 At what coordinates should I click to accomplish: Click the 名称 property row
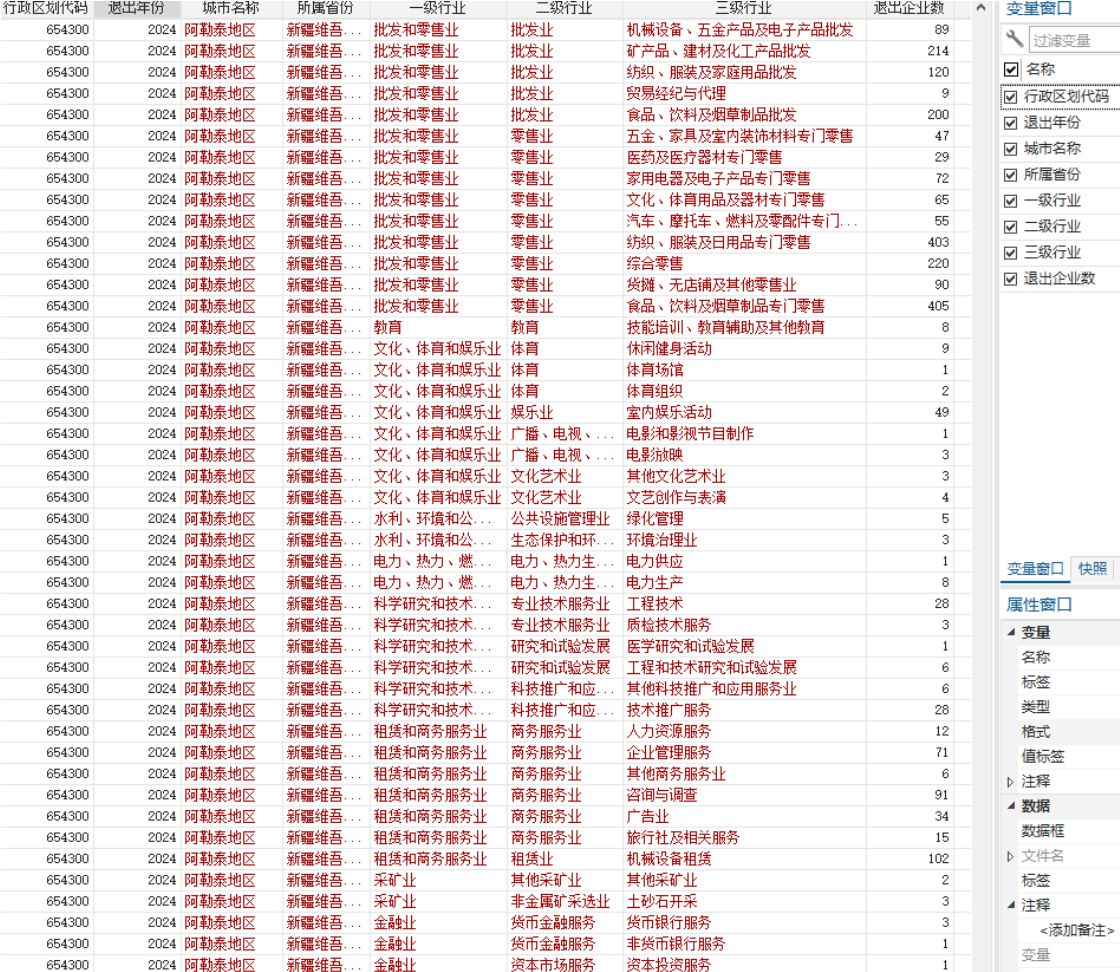point(1068,657)
